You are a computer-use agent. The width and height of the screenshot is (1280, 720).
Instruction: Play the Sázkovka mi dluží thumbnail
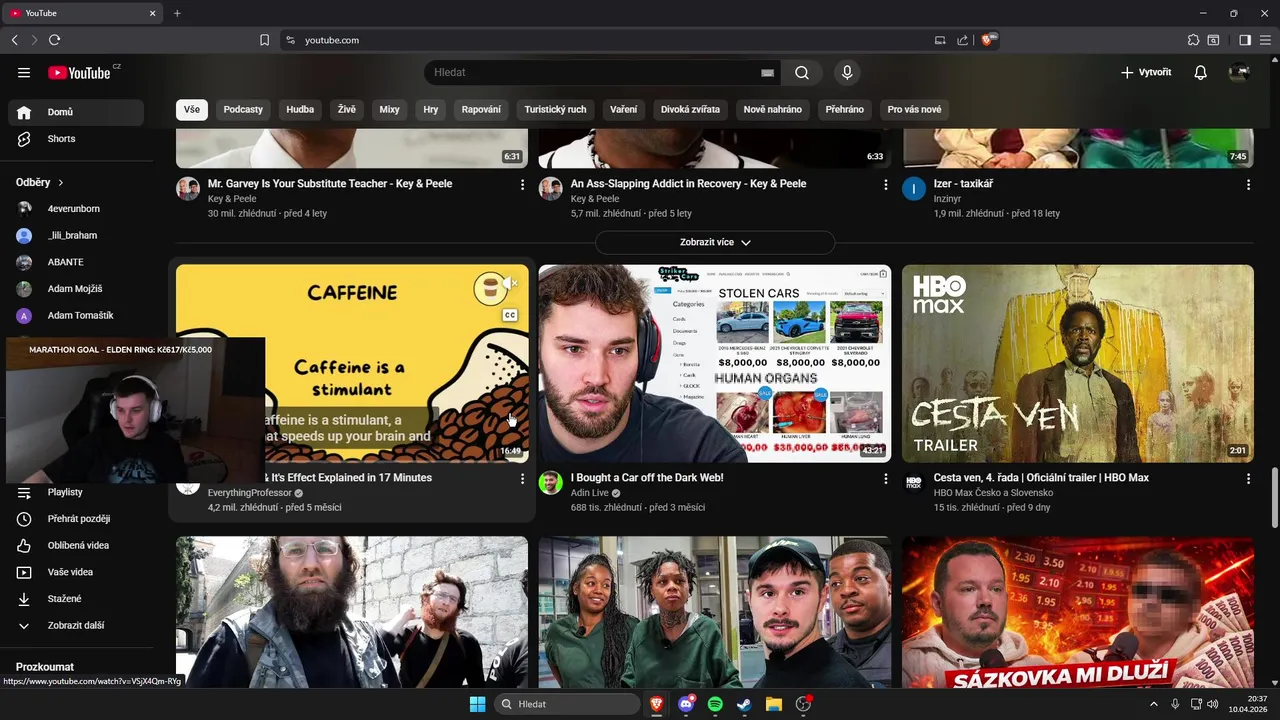coord(1078,612)
